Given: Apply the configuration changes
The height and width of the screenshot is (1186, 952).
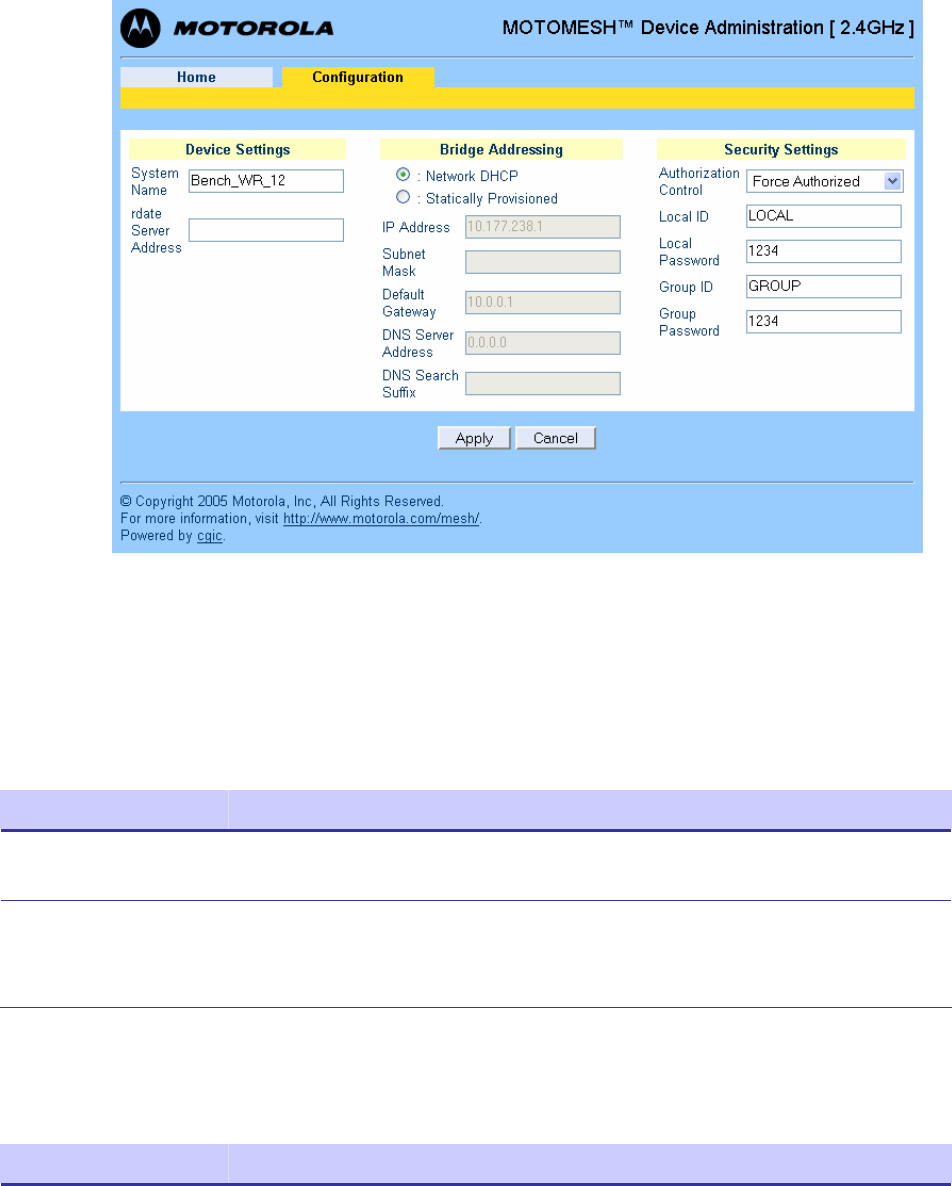Looking at the screenshot, I should click(x=474, y=438).
